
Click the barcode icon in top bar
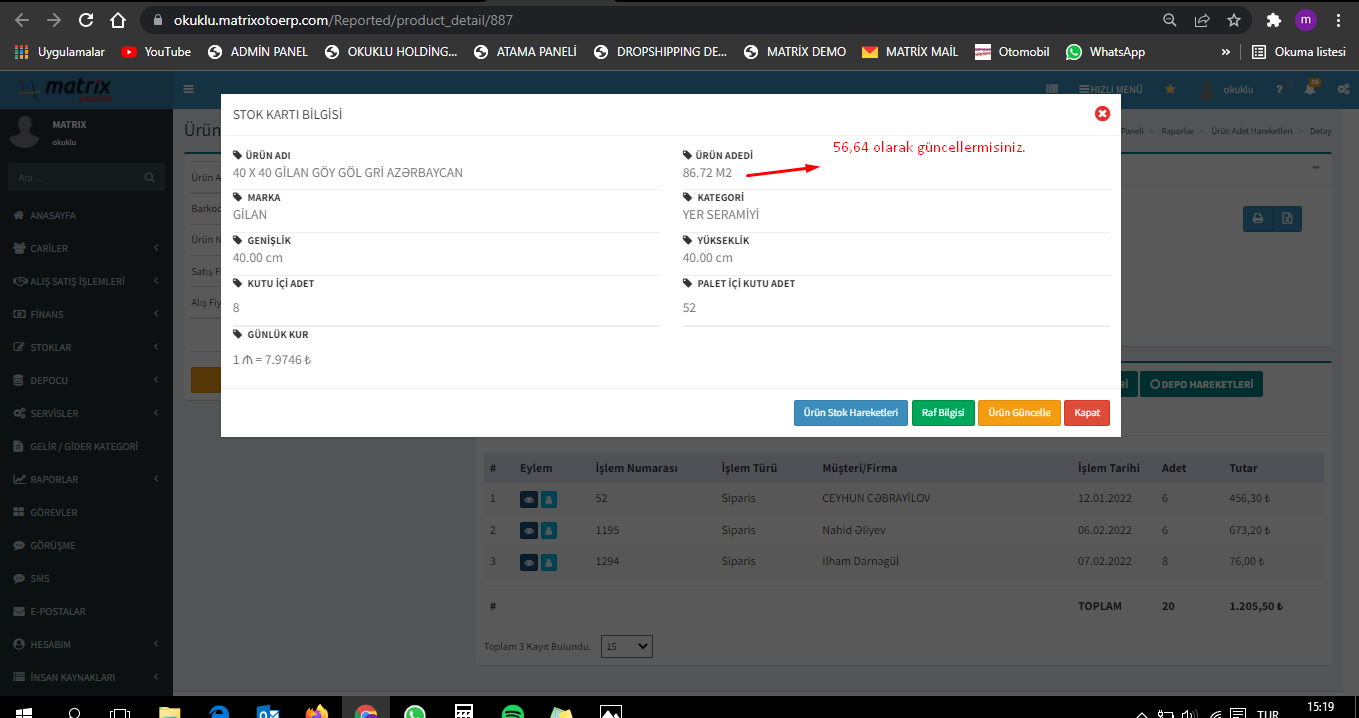1052,89
